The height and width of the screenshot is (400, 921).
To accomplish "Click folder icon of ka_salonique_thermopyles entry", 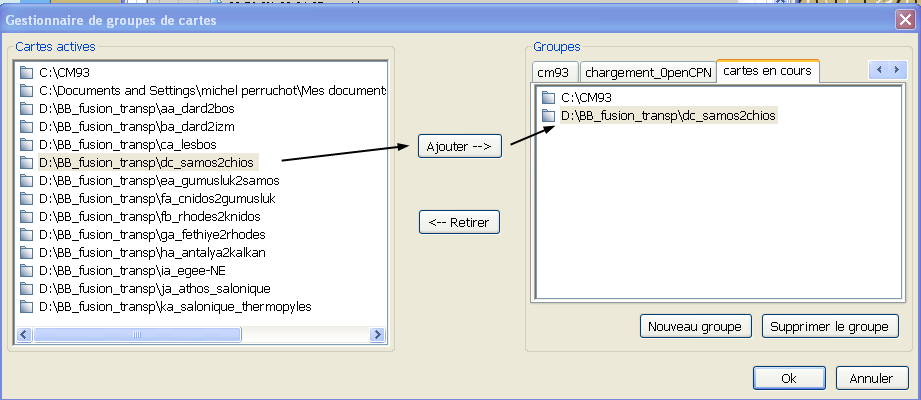I will (27, 306).
